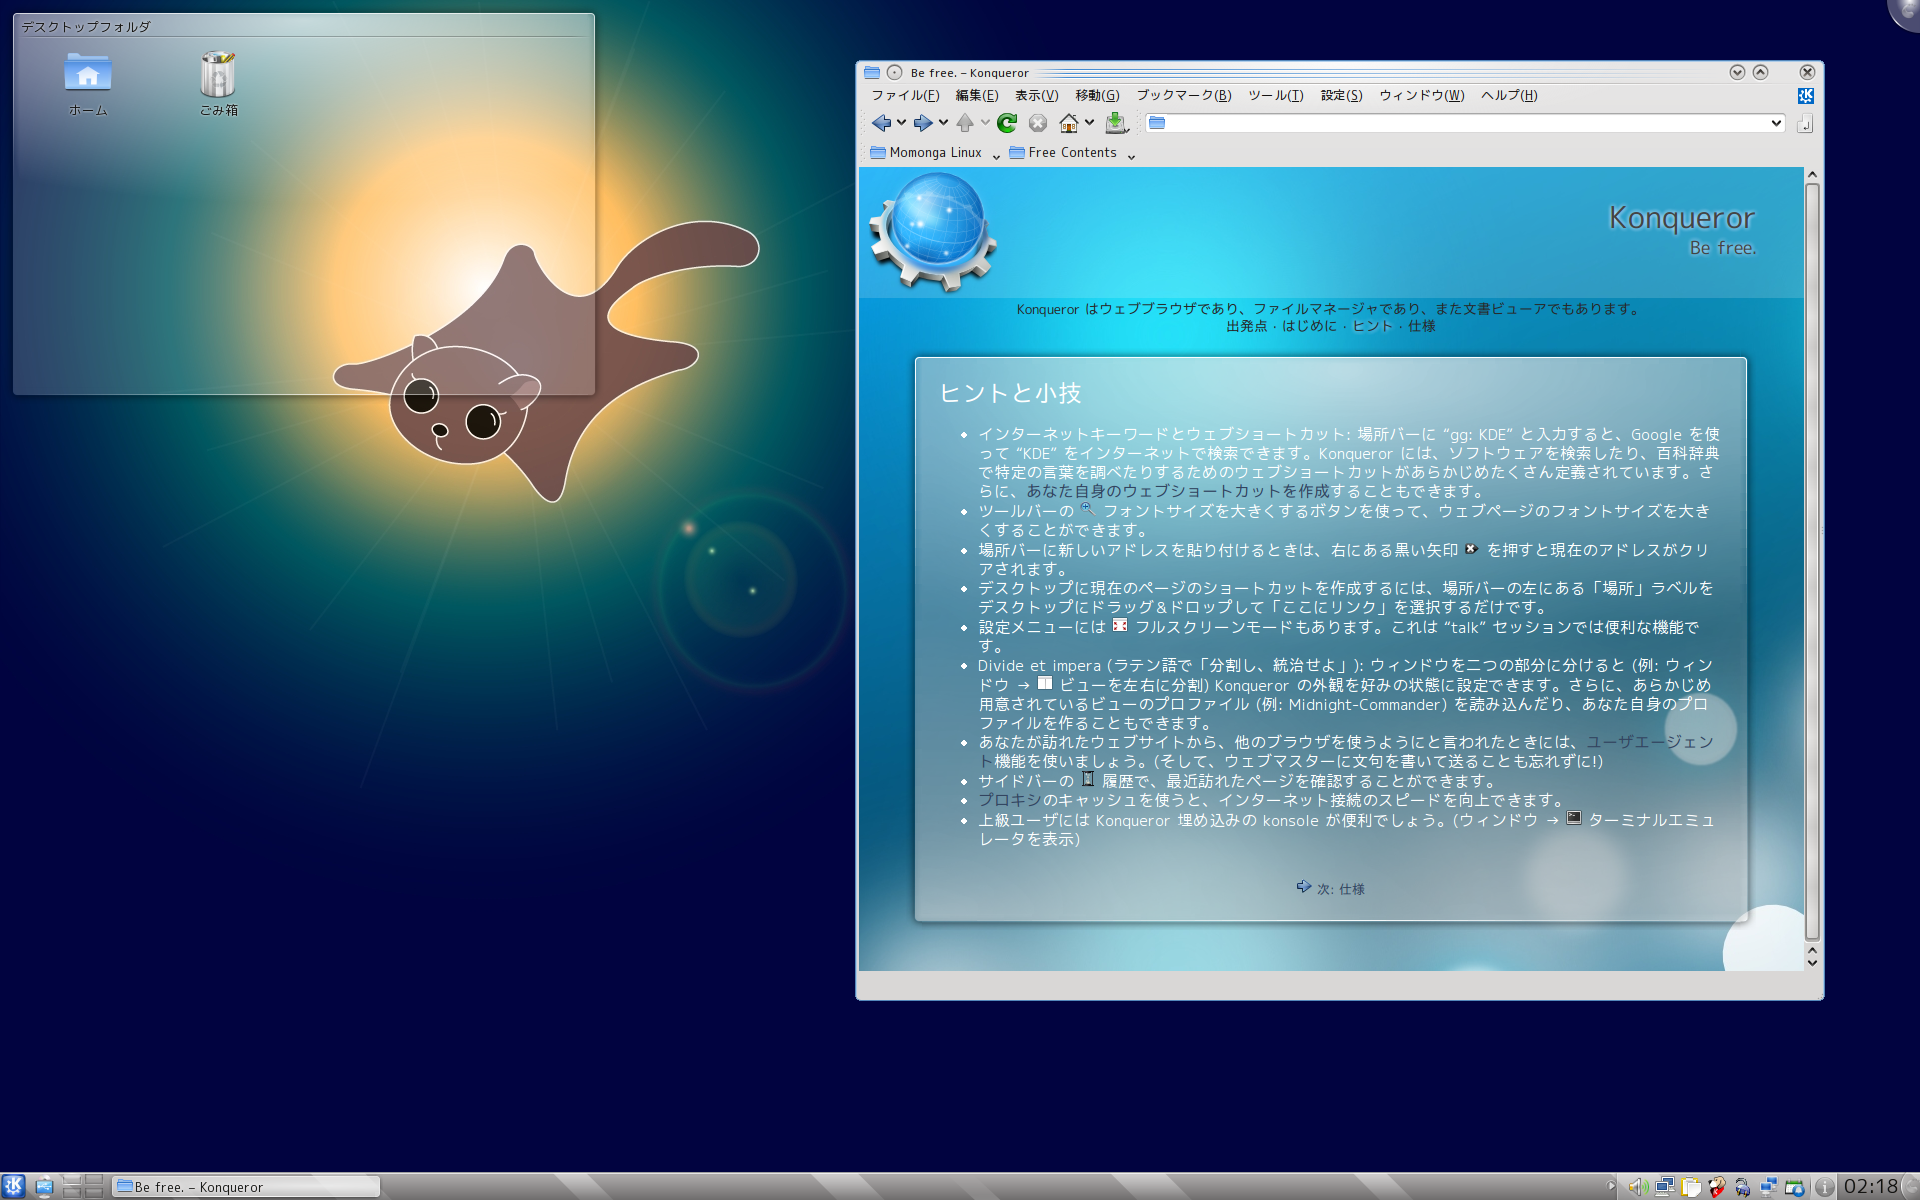
Task: Open the device notifier in the panel
Action: [x=44, y=1187]
